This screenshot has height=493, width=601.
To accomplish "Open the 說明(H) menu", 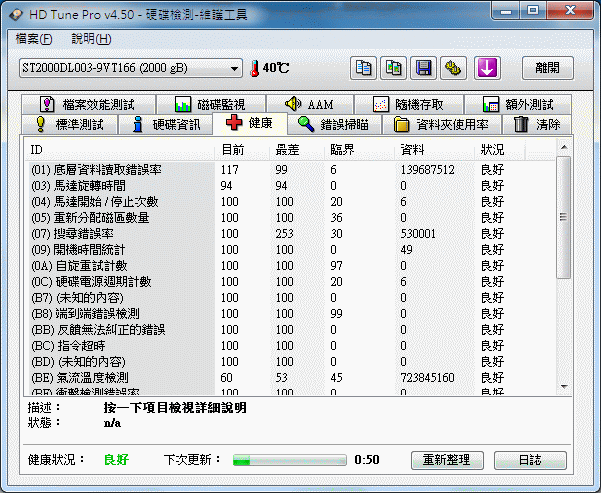I will (x=91, y=39).
